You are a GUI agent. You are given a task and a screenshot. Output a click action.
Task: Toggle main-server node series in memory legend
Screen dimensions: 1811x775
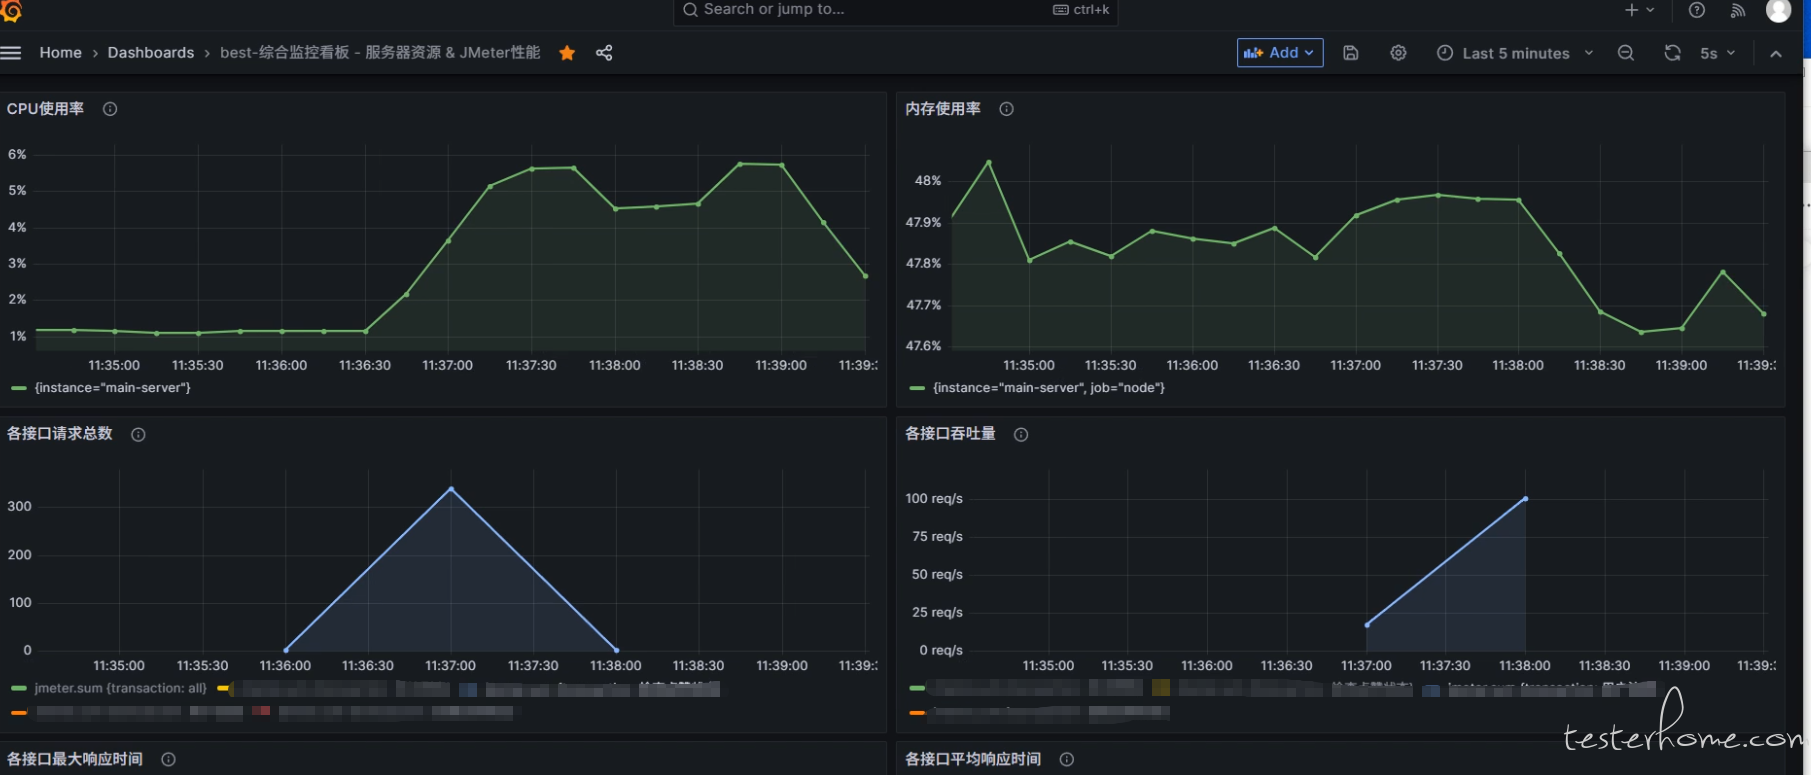click(1048, 388)
